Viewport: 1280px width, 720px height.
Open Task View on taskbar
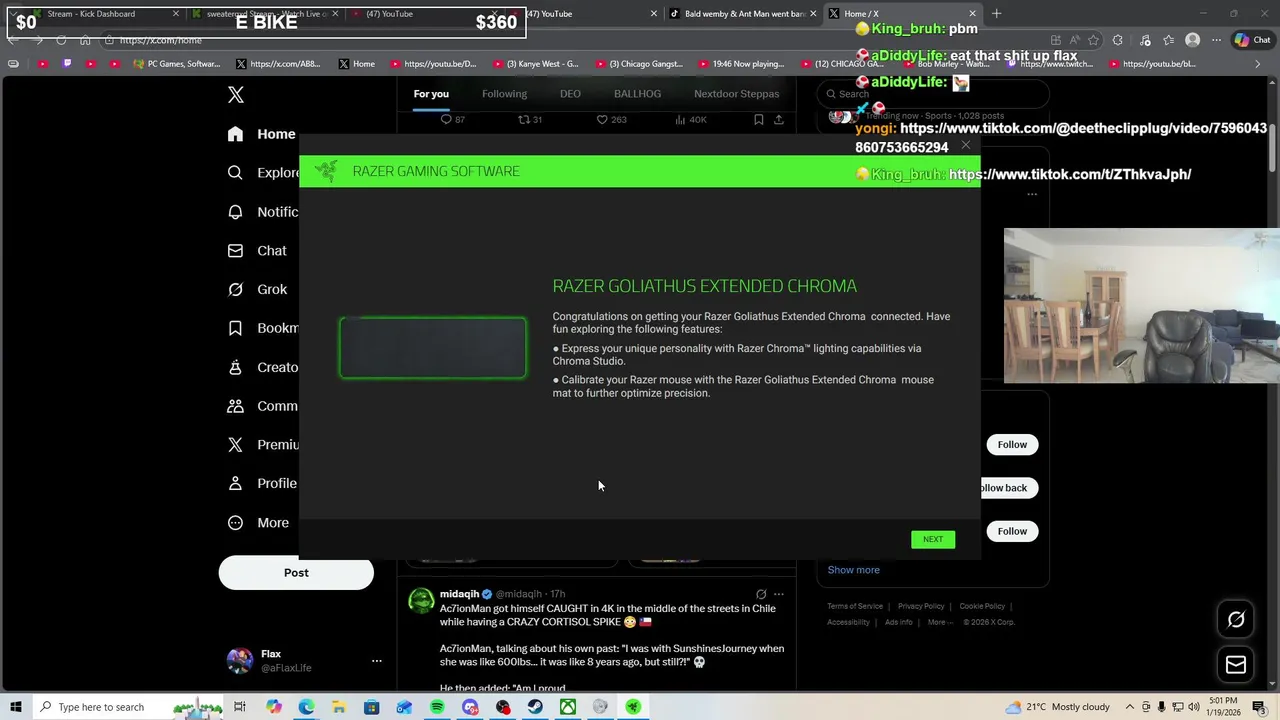point(240,707)
